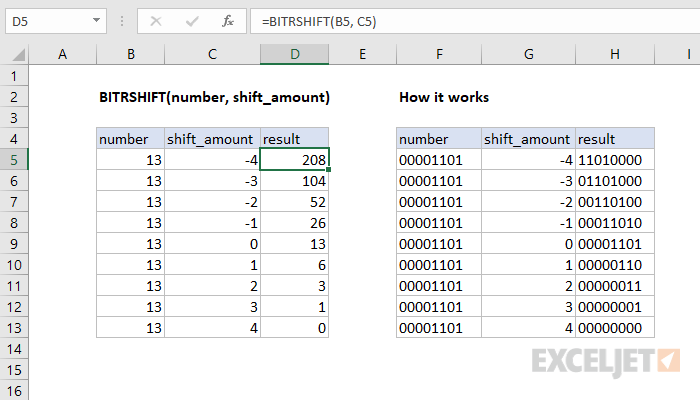Select cell D11 with result 3
The height and width of the screenshot is (400, 700).
[x=295, y=286]
